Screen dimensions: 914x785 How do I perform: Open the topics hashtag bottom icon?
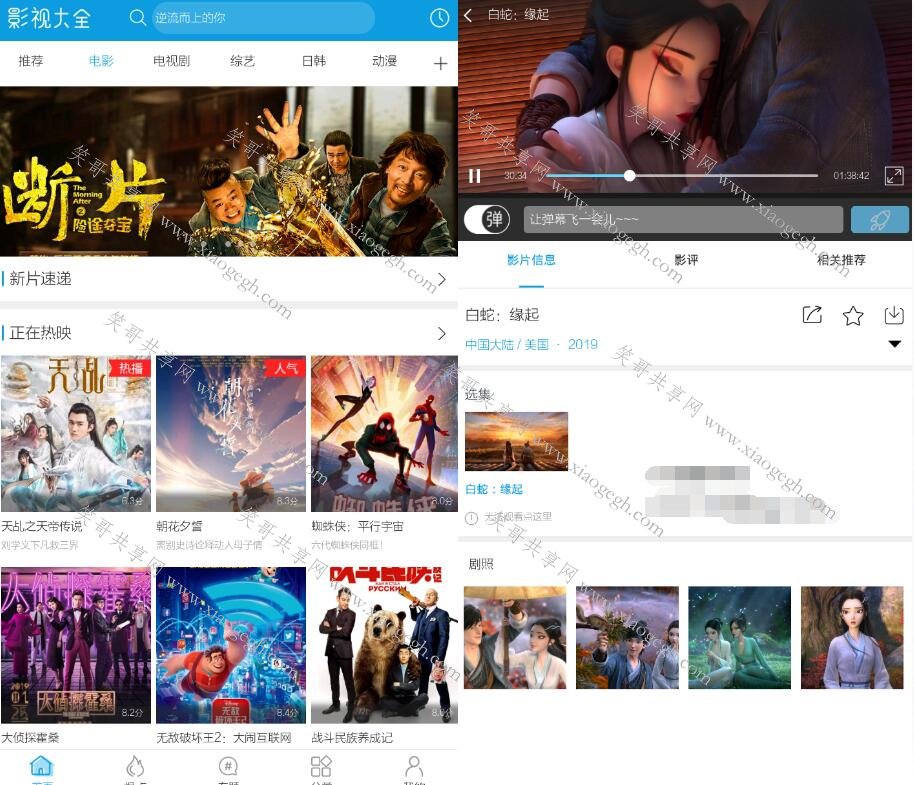(x=228, y=766)
